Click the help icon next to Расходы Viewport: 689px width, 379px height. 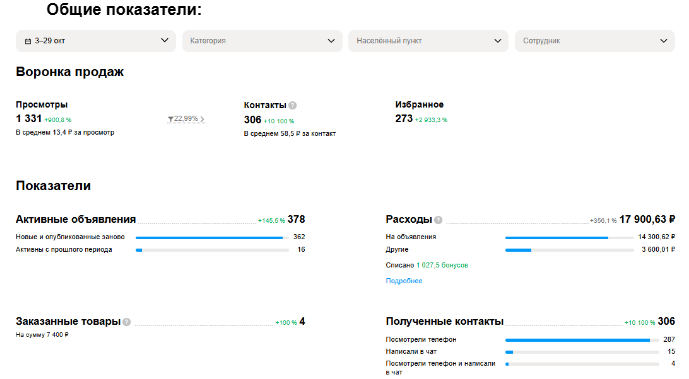pos(438,220)
